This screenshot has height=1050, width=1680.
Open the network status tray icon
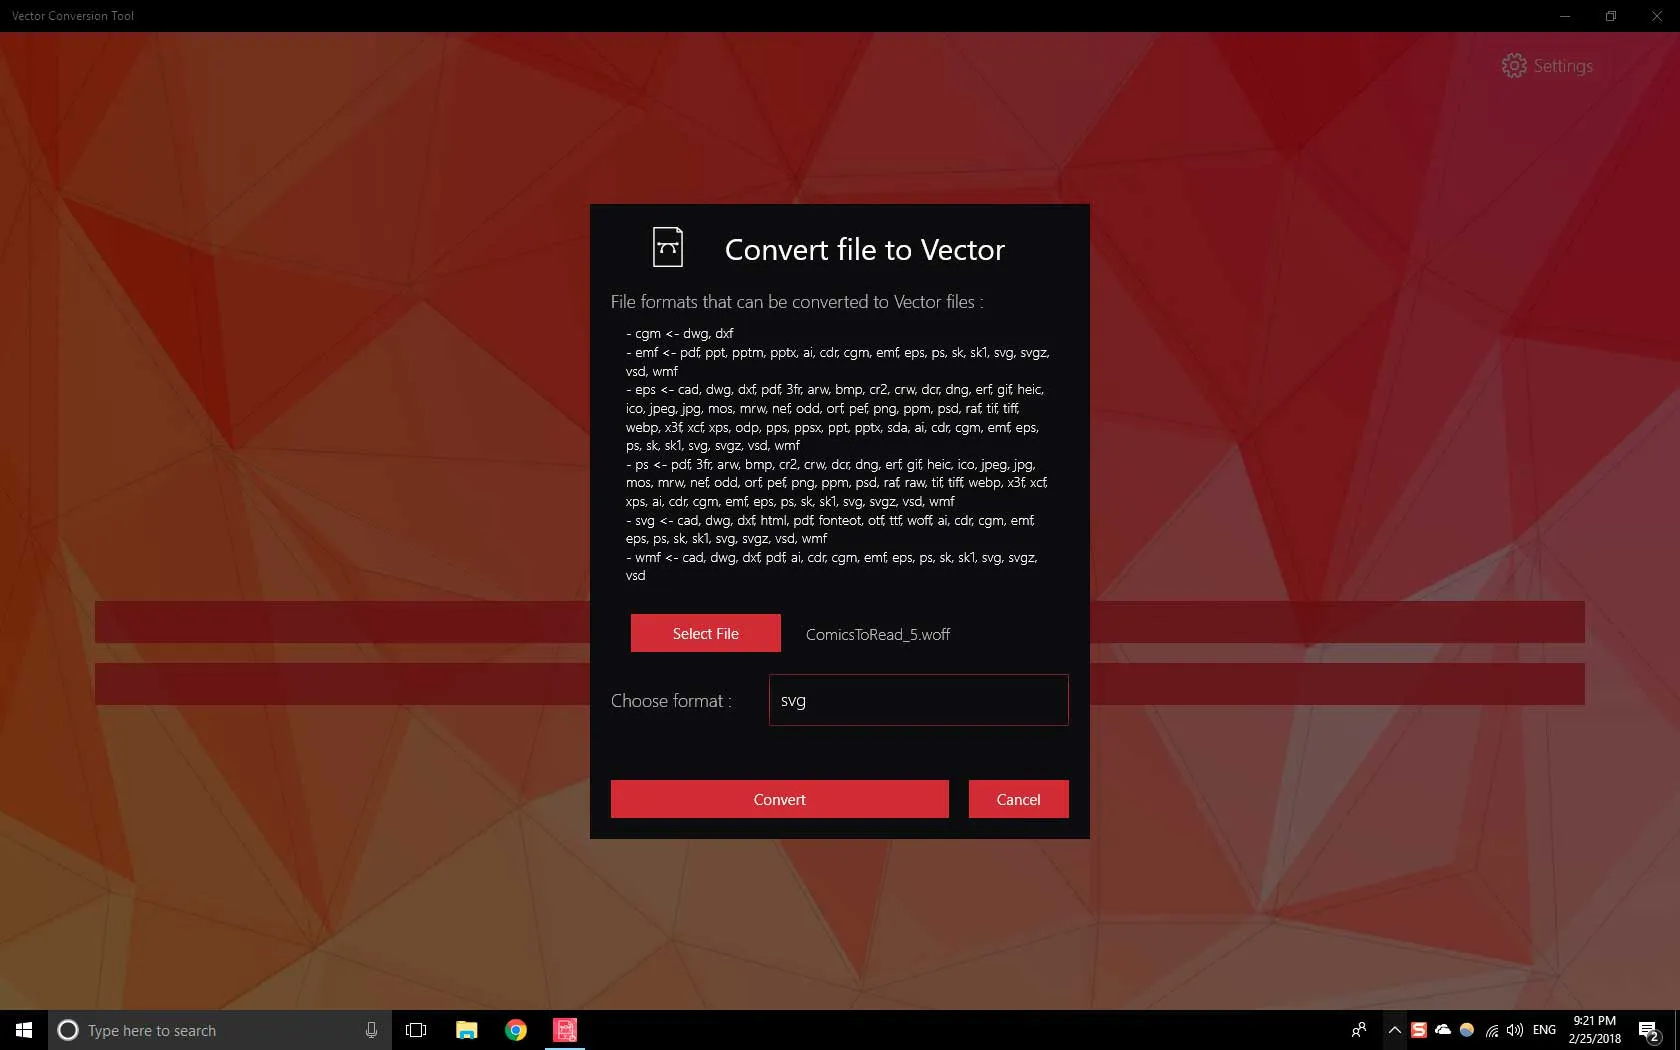[x=1491, y=1030]
